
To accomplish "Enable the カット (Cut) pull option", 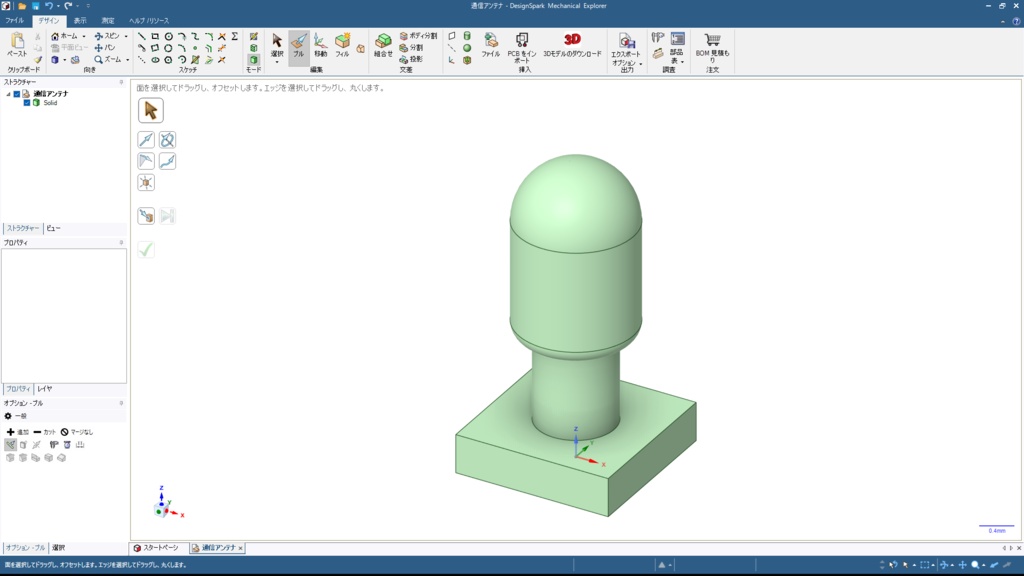I will pos(44,432).
